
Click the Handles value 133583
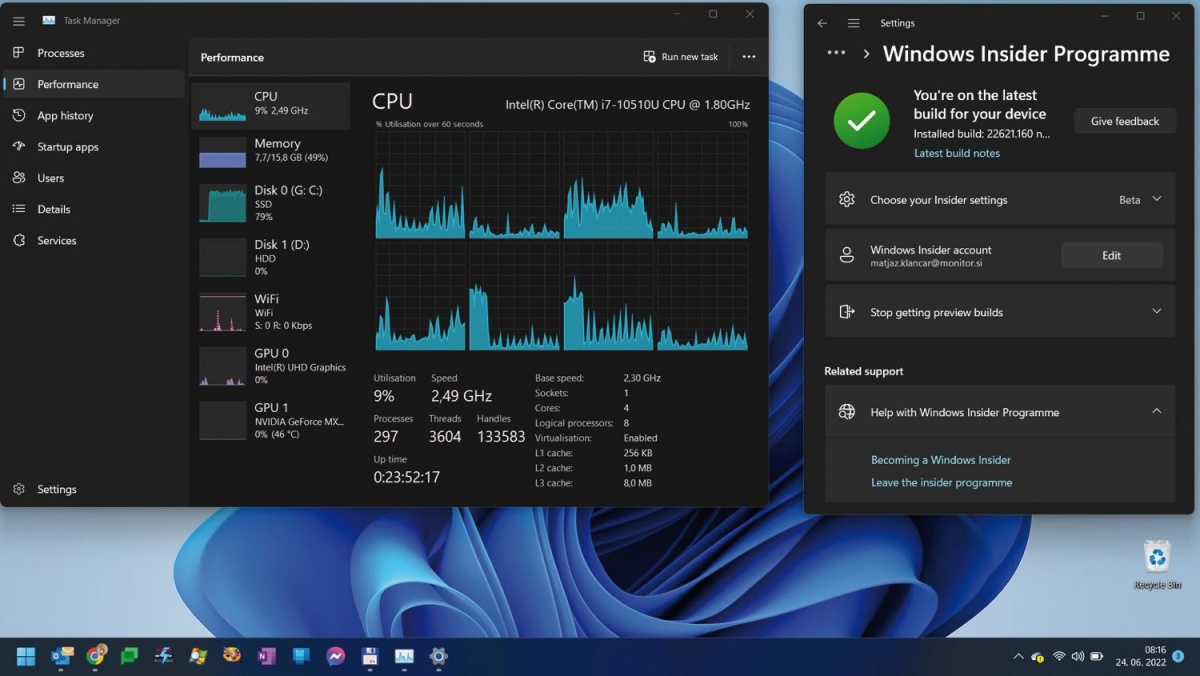(x=501, y=436)
